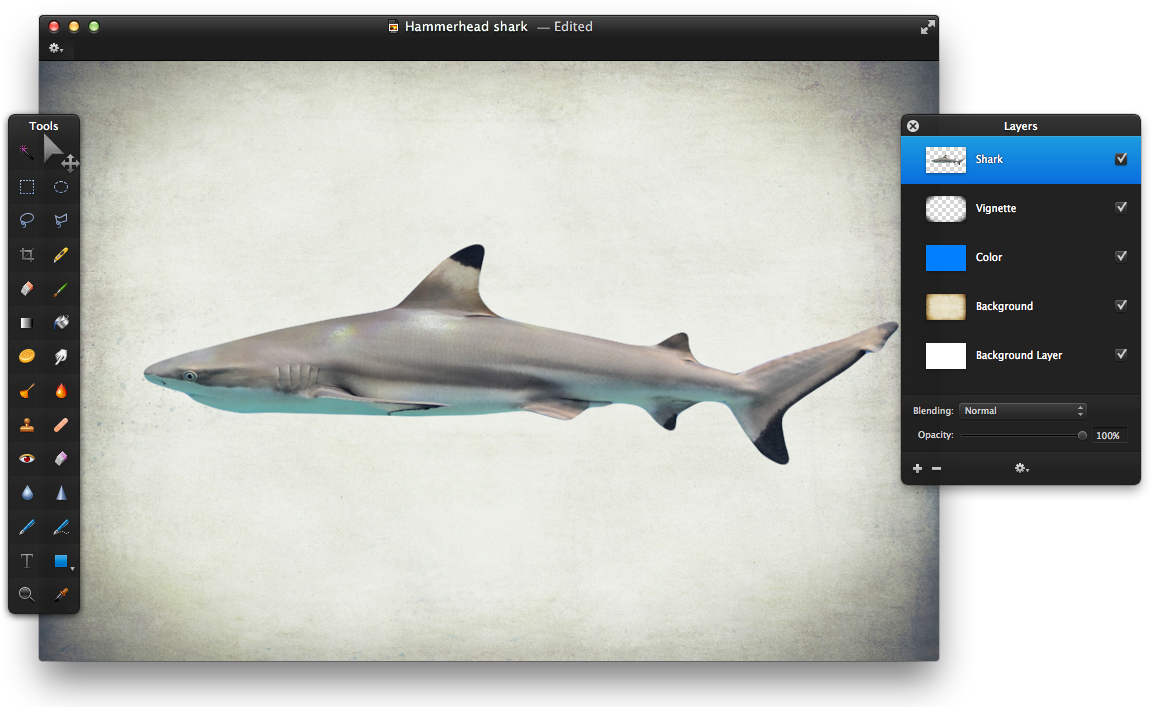The image size is (1152, 707).
Task: Select the Crop tool
Action: [x=26, y=254]
